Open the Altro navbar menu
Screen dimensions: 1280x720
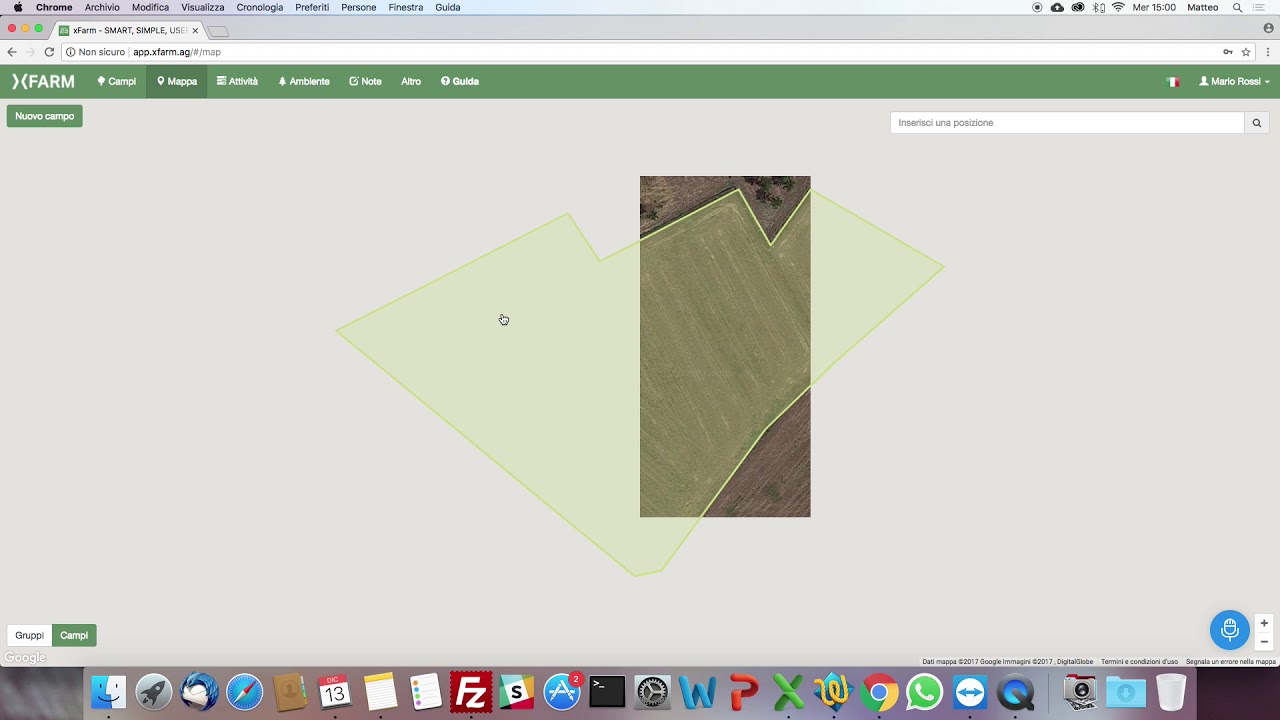pyautogui.click(x=411, y=82)
